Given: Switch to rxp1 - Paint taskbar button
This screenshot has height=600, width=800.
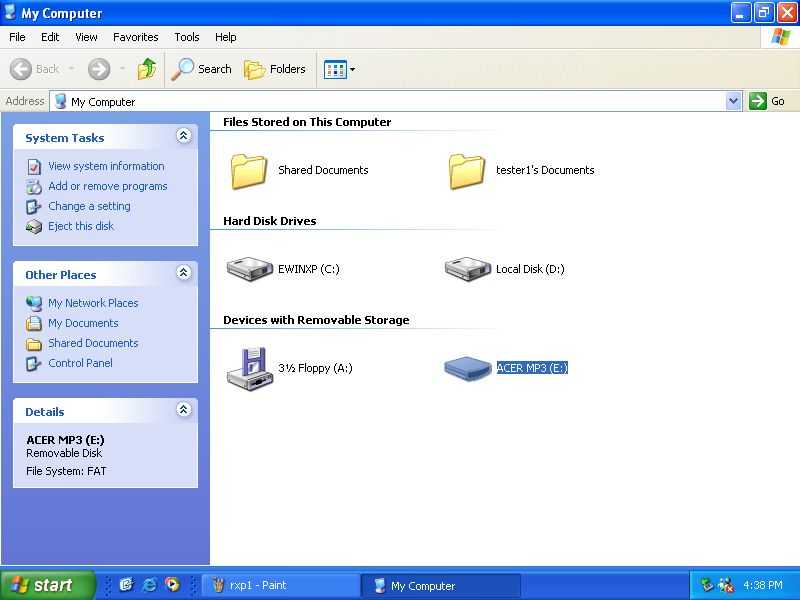Looking at the screenshot, I should click(281, 585).
